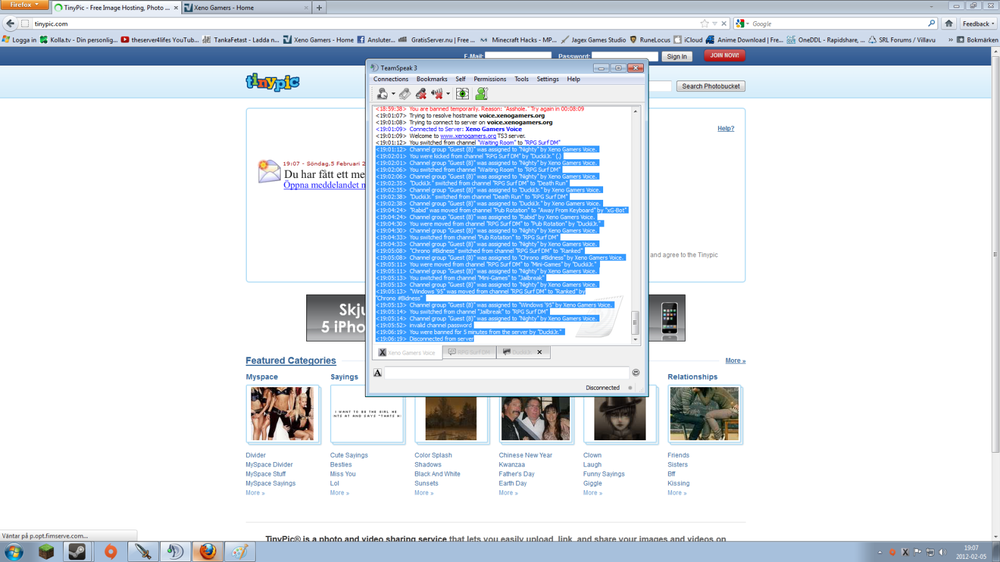Click the text format A icon in chat
Viewport: 1000px width, 562px height.
point(378,373)
